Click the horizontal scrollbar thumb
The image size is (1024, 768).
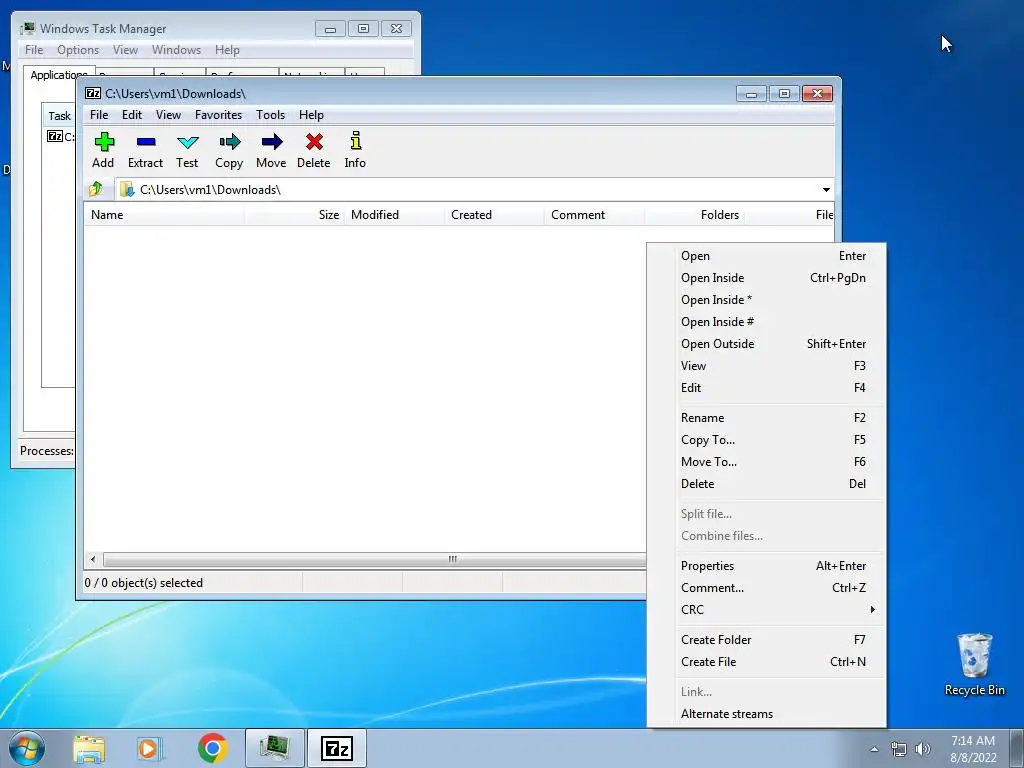click(376, 560)
